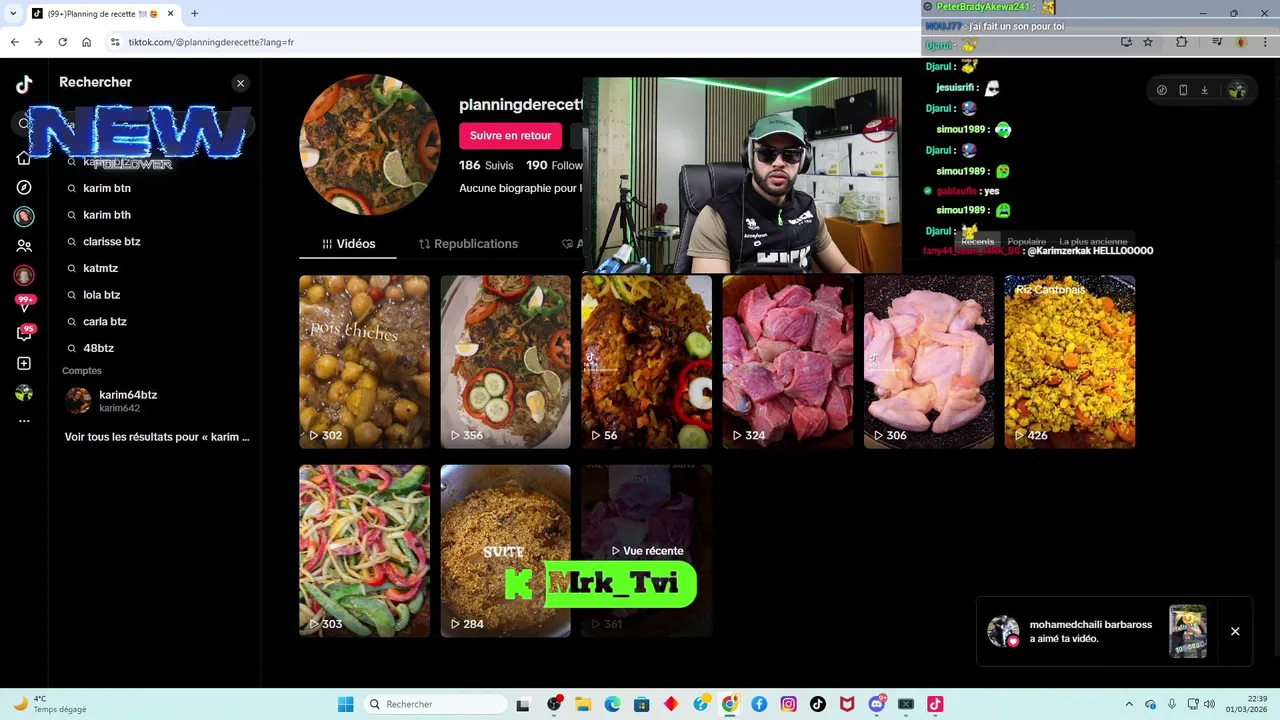Open Instagram from the taskbar
Screen dimensions: 1280x720
click(x=788, y=704)
